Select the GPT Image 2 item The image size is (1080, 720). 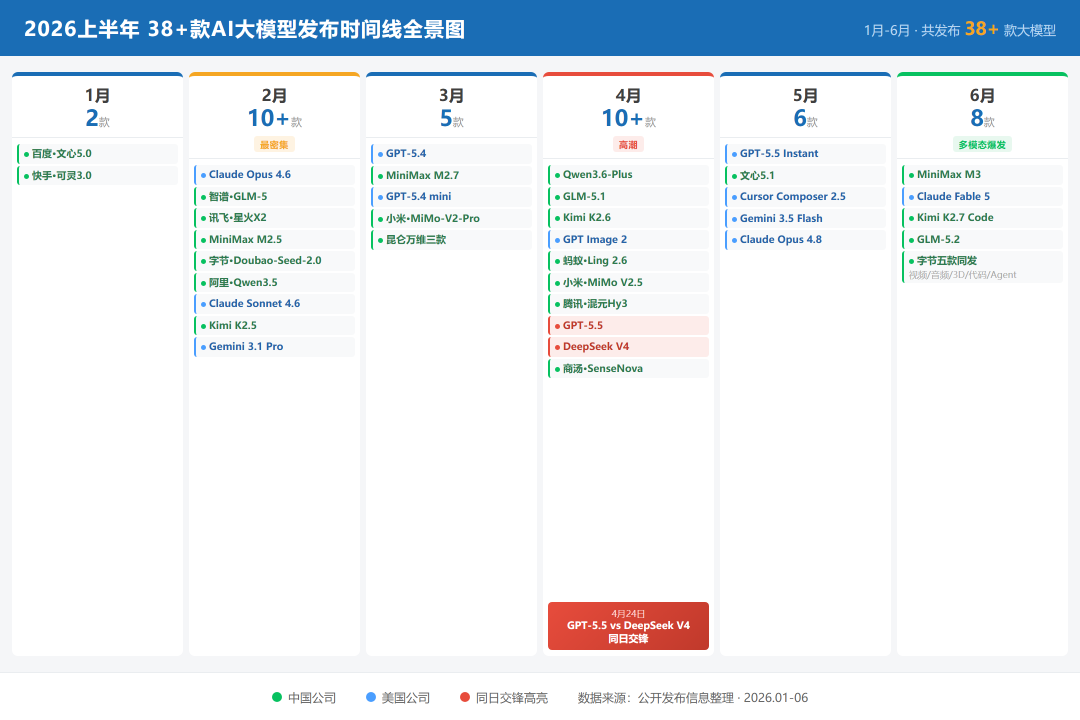(628, 239)
